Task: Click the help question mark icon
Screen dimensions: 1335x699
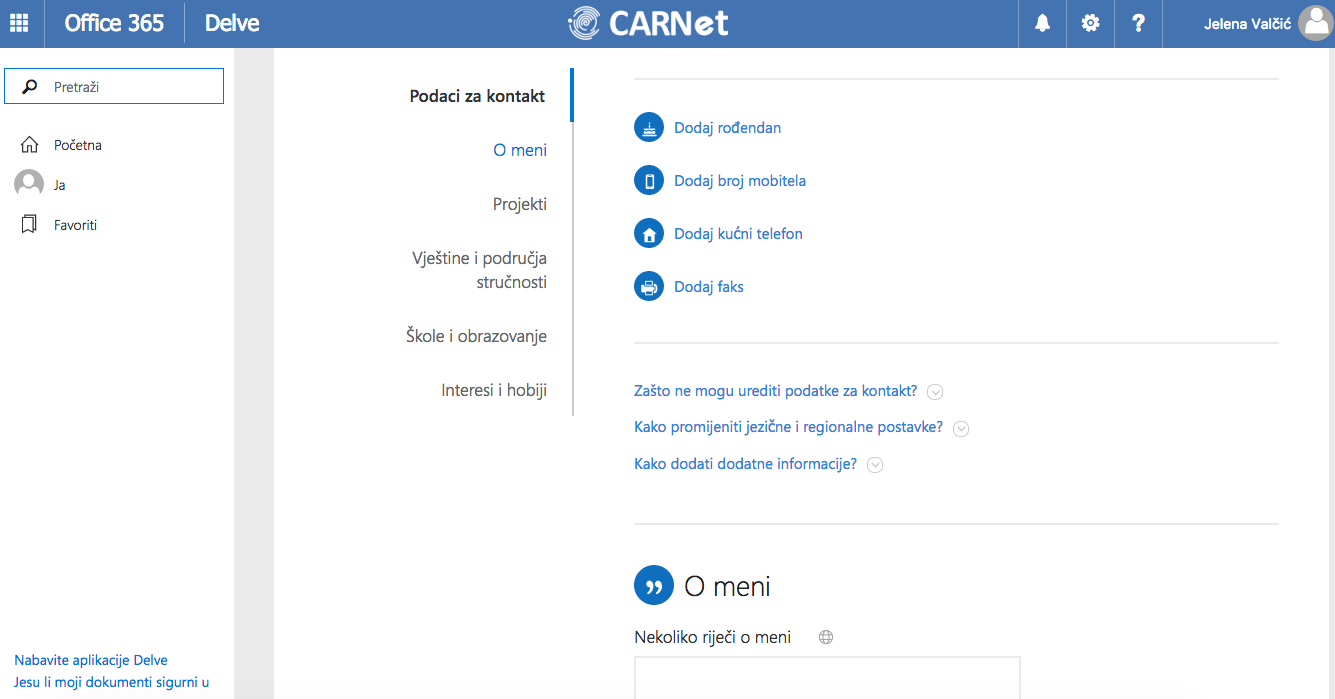Action: [1138, 23]
